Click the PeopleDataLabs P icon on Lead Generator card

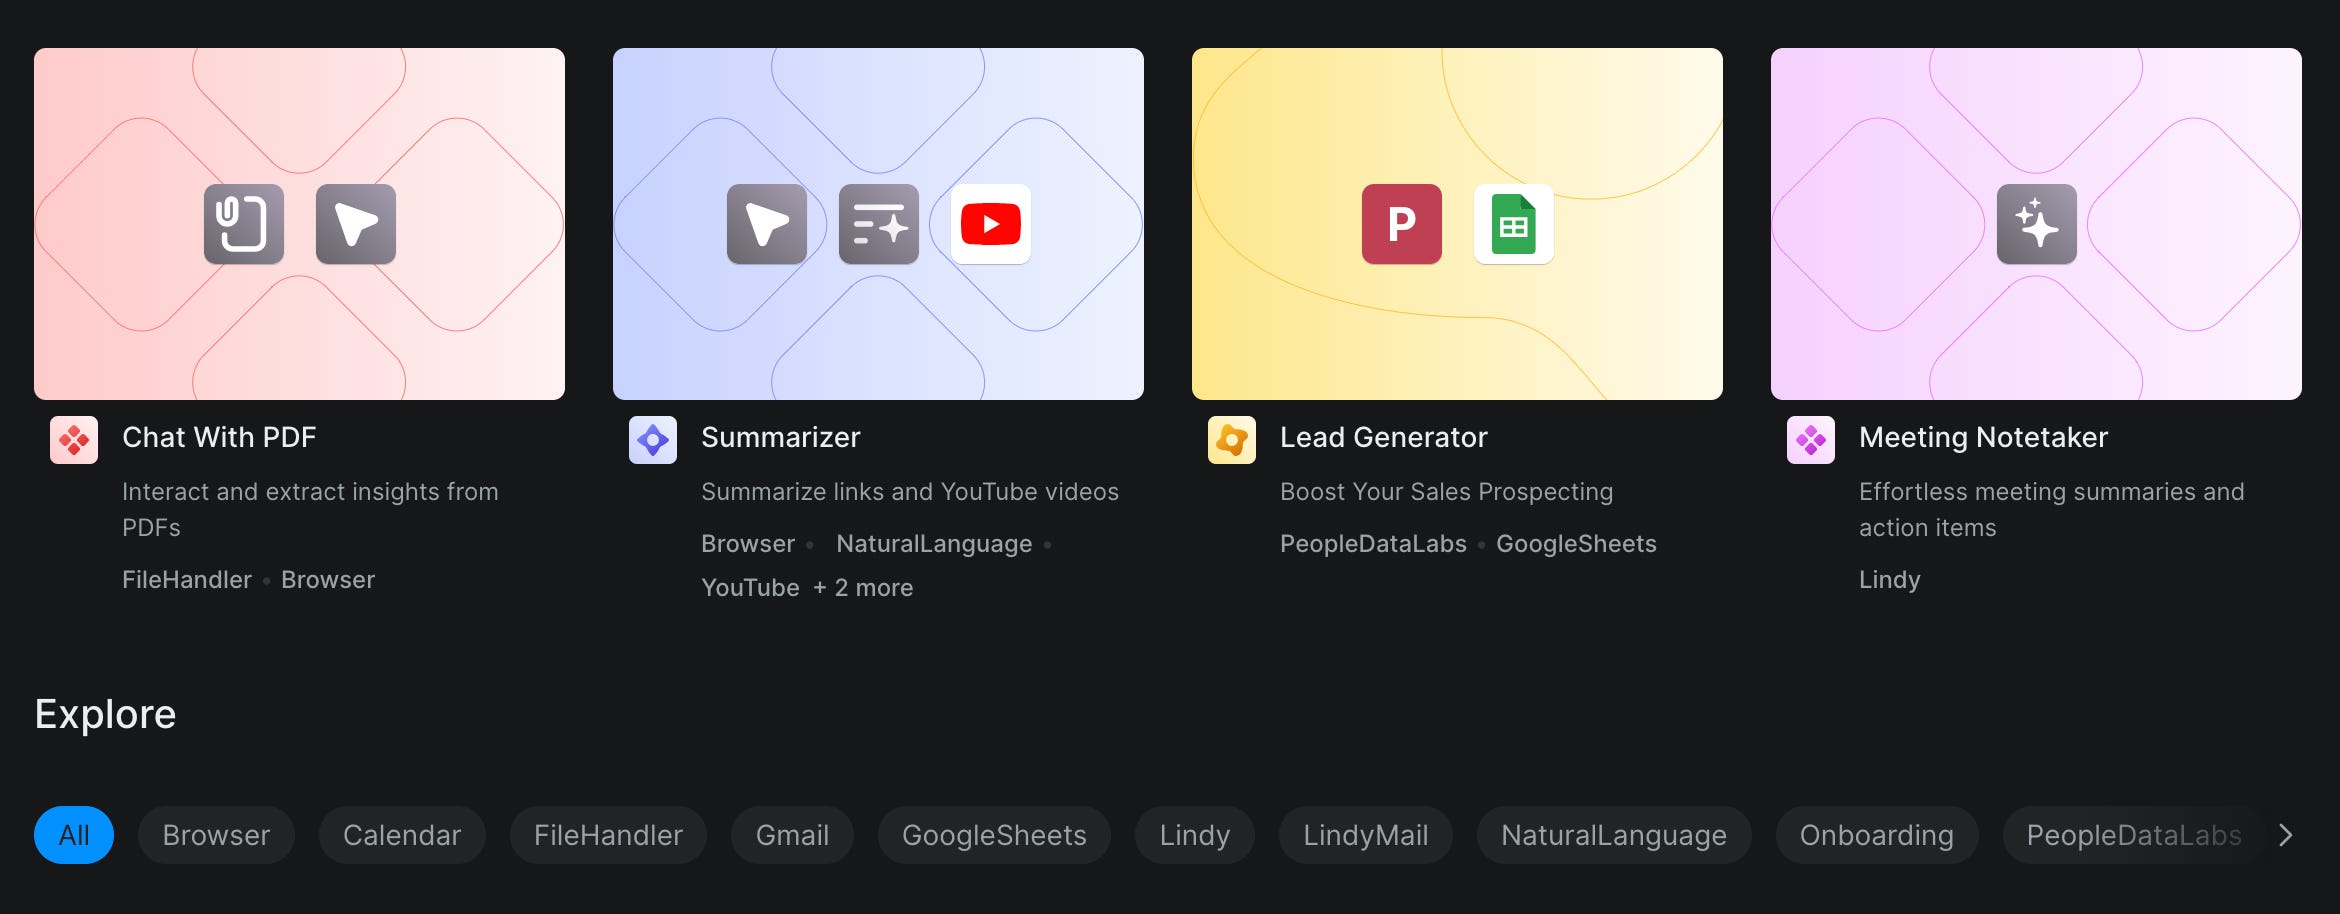click(1402, 224)
